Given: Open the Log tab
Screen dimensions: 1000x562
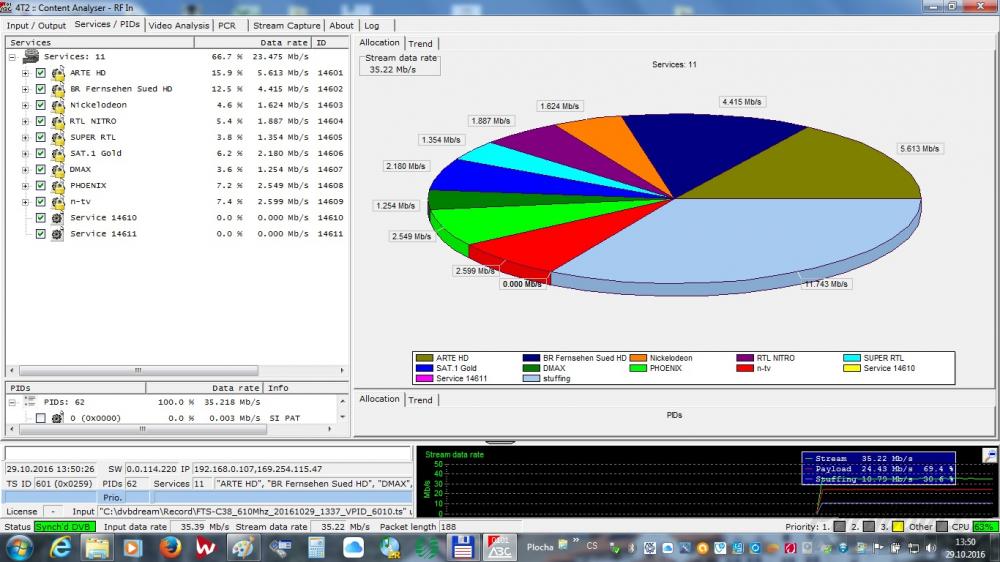Looking at the screenshot, I should pos(372,26).
